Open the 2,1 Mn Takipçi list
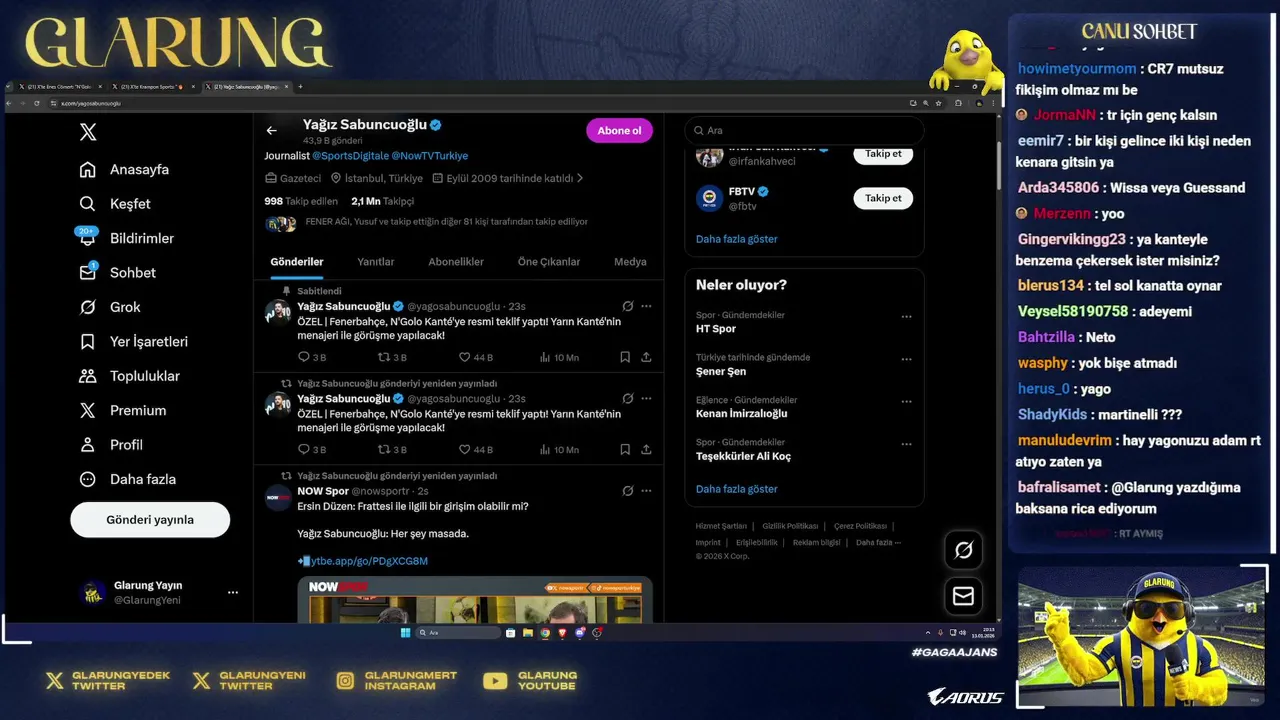This screenshot has height=720, width=1280. pos(382,201)
